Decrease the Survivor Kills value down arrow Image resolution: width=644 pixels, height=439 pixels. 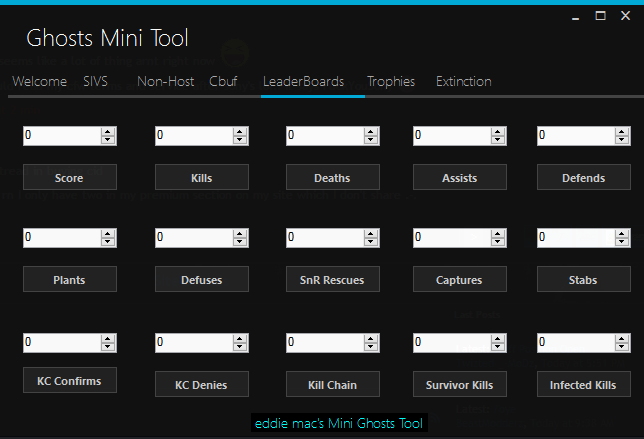click(x=498, y=347)
